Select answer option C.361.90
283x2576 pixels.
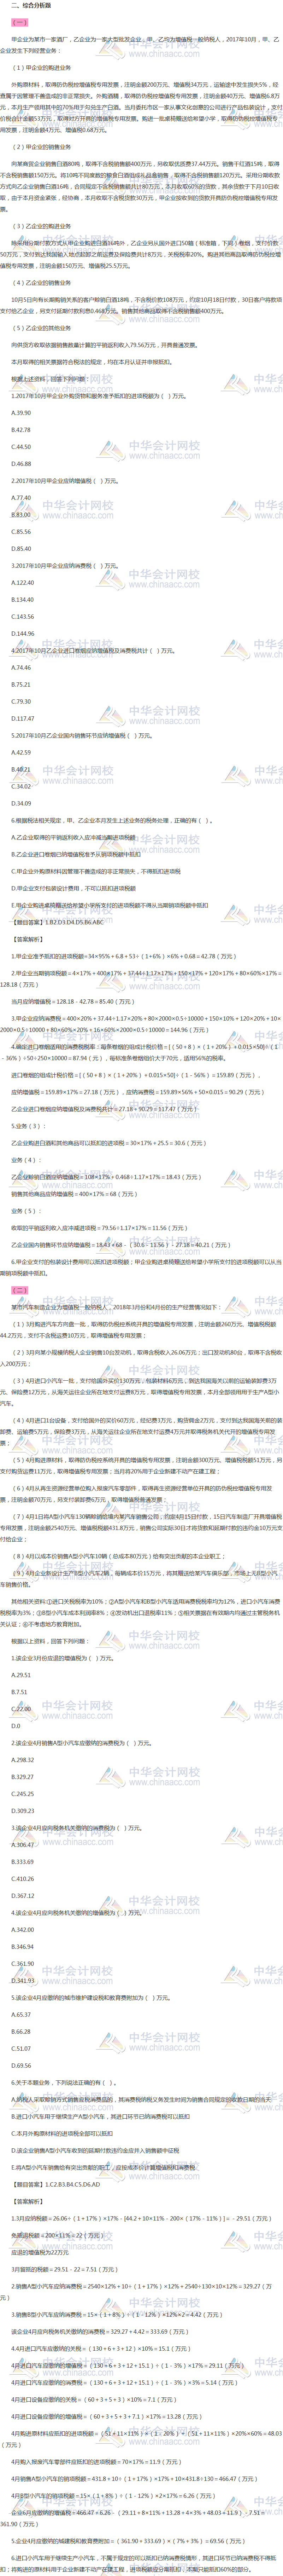(23, 1964)
